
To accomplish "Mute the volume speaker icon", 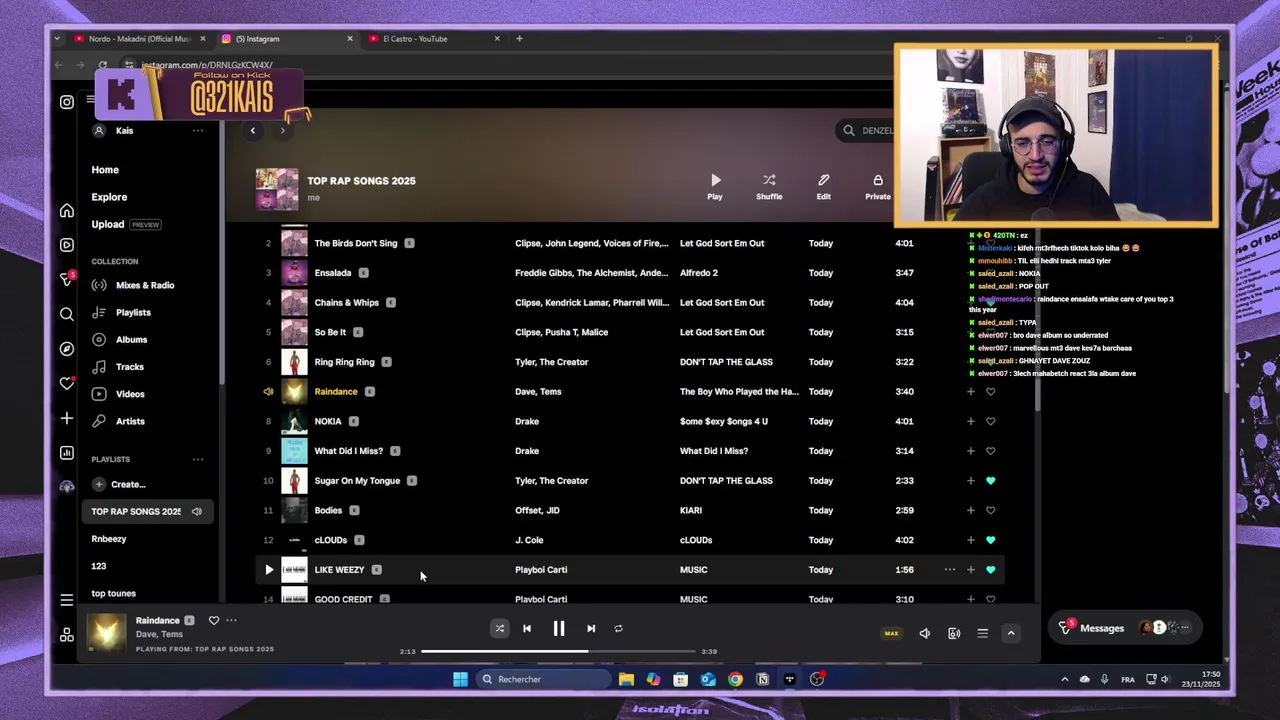I will pos(924,633).
